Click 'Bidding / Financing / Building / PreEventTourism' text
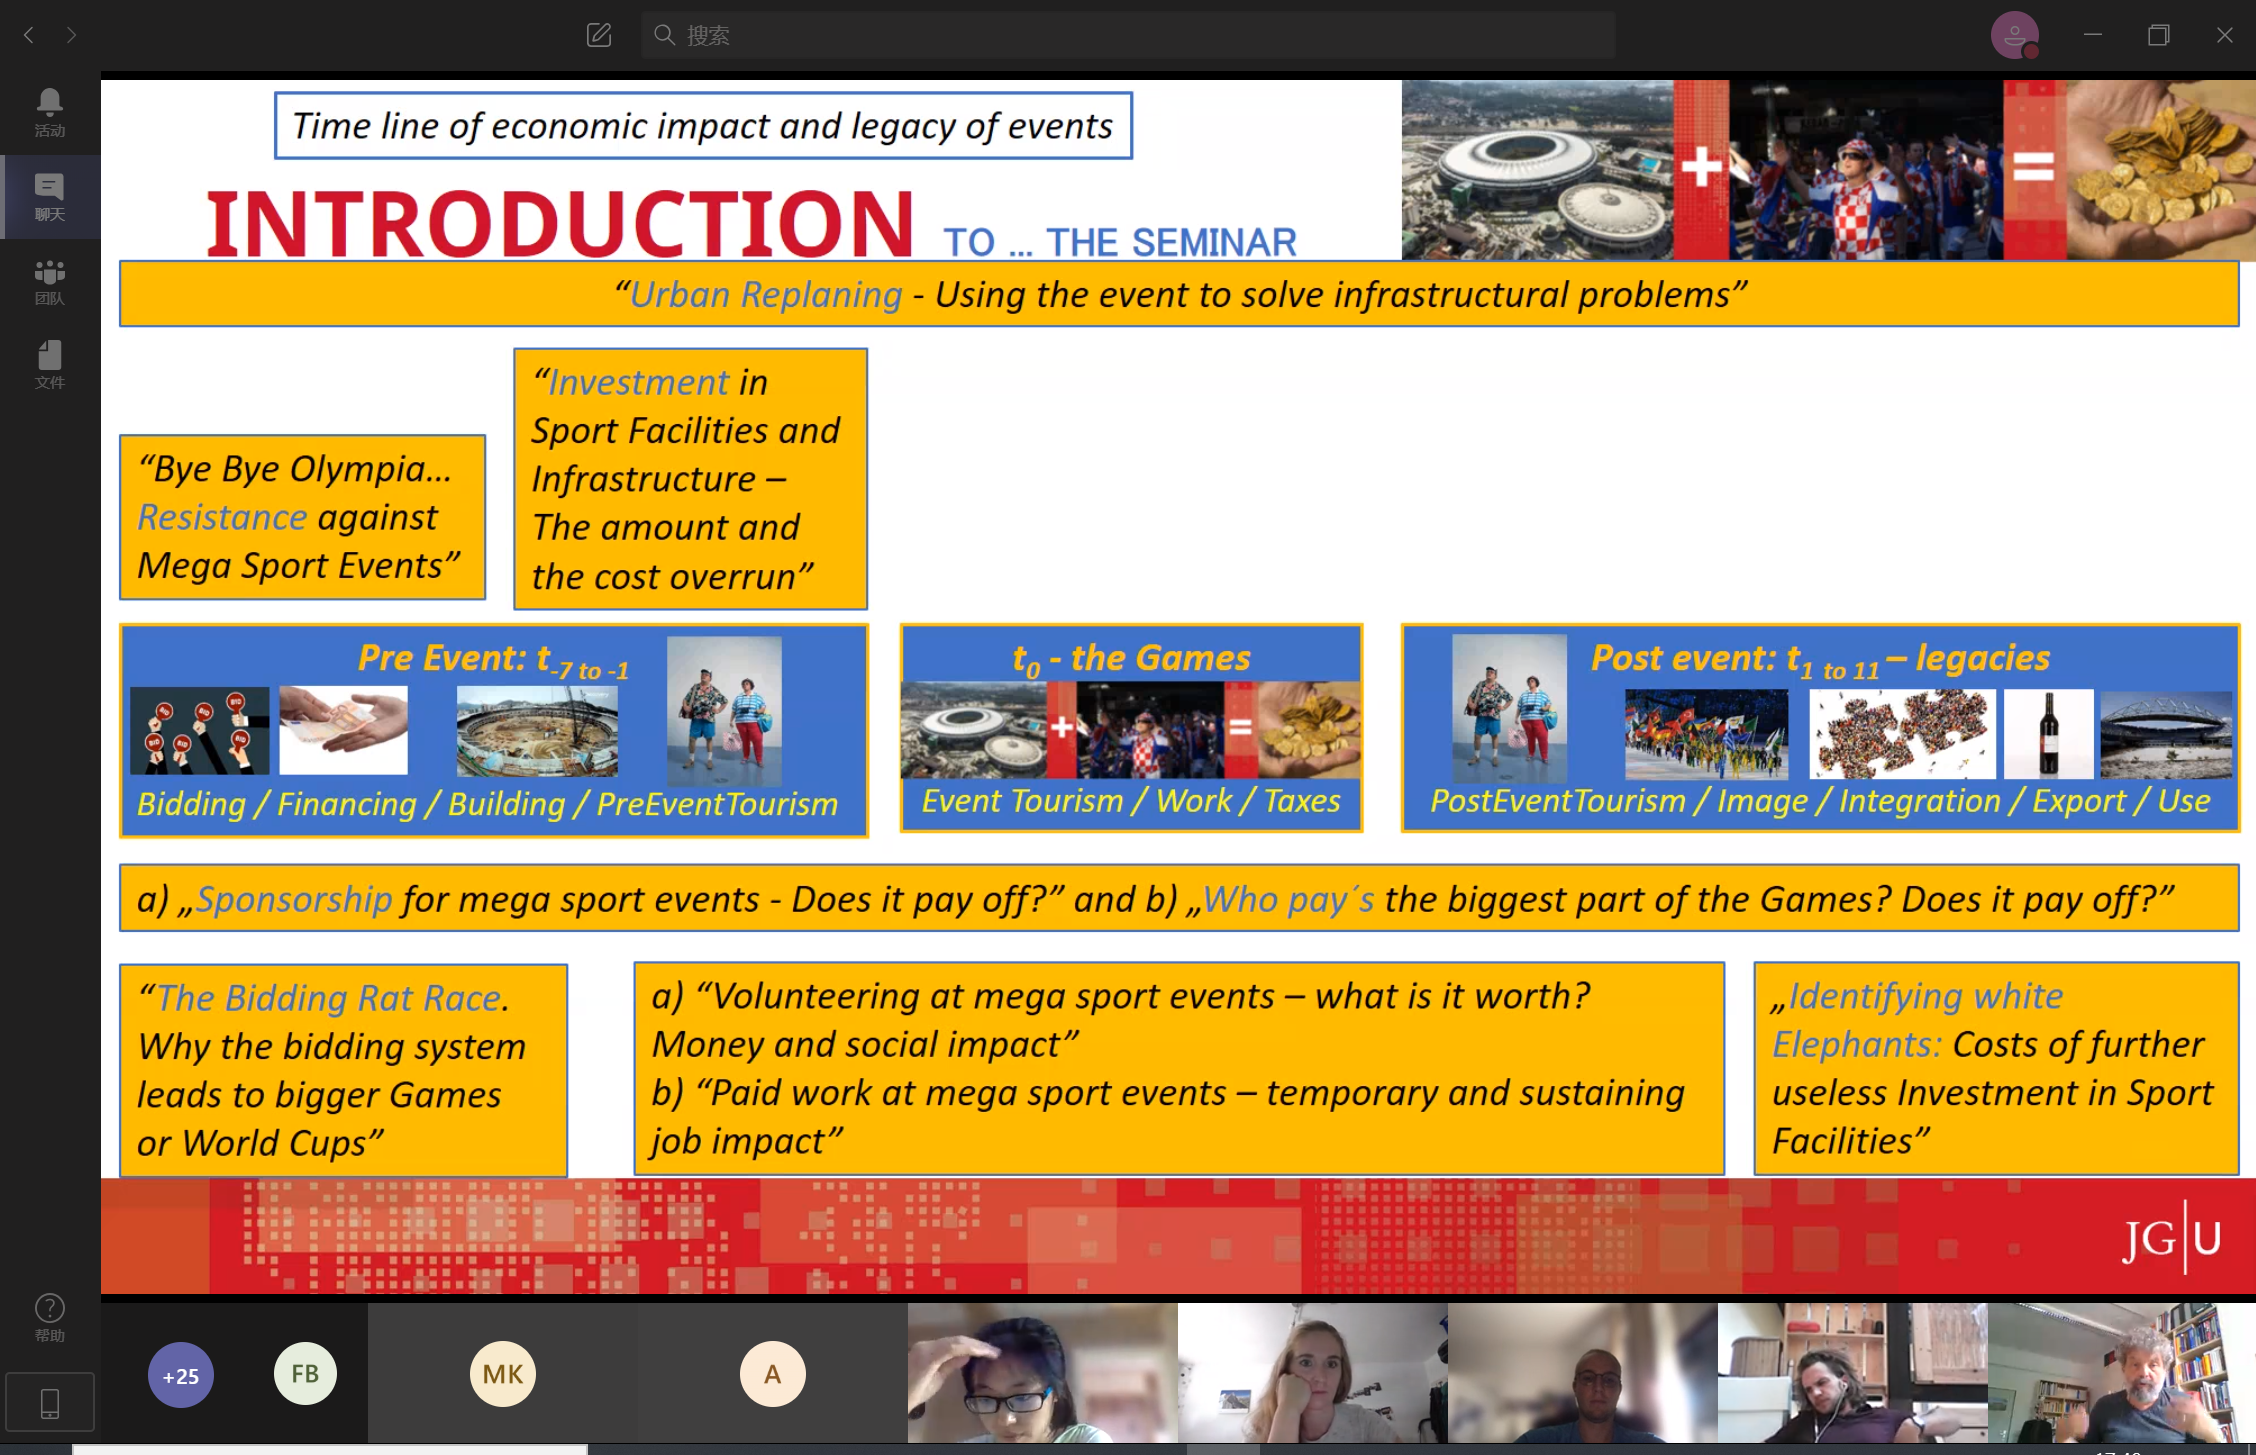Screen dimensions: 2256x1455 click(487, 804)
